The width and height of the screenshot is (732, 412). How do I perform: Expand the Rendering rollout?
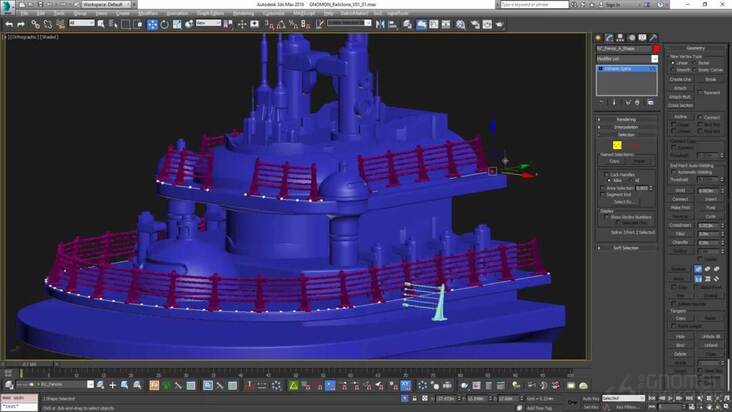point(627,120)
